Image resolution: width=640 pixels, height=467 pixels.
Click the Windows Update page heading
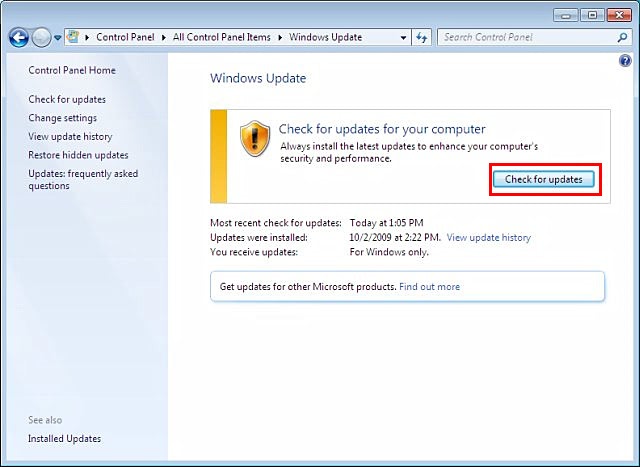[258, 78]
